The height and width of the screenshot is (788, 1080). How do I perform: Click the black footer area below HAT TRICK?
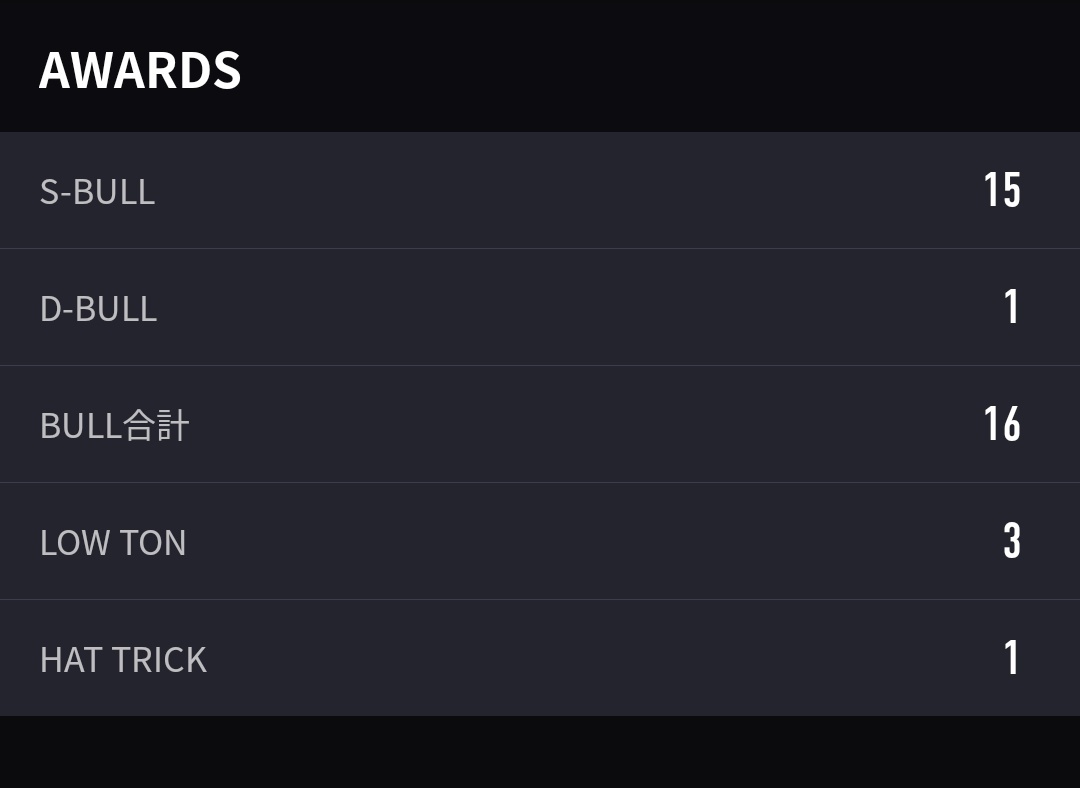pos(540,752)
